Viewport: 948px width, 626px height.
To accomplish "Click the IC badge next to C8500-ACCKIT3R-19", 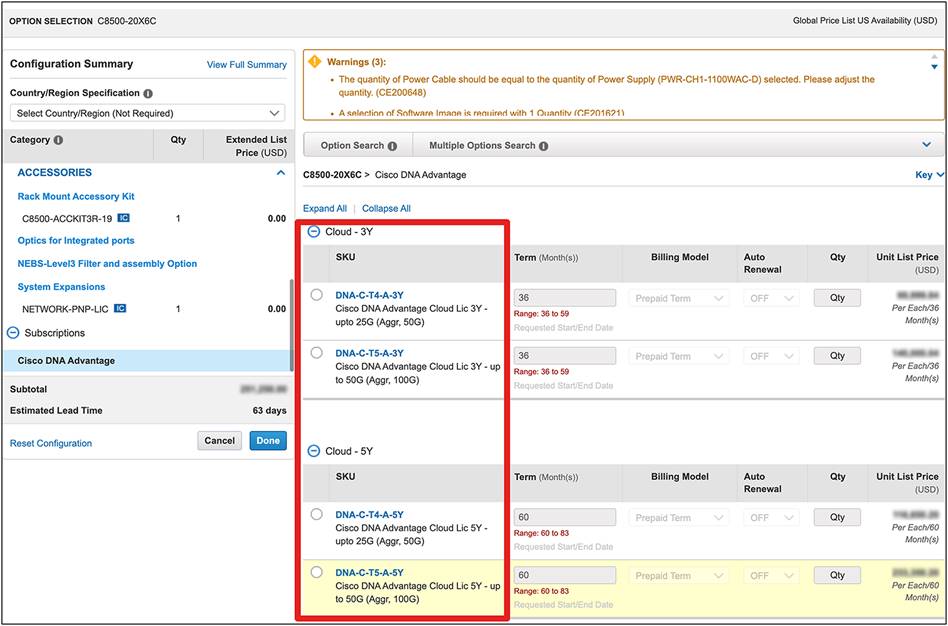I will pyautogui.click(x=123, y=218).
